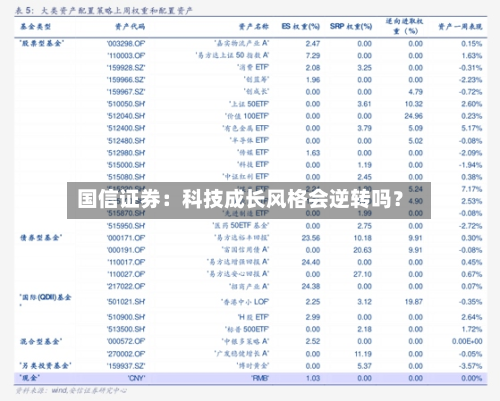Click the '上证 50ETF' asset name
This screenshot has height=401, width=500.
coord(249,104)
